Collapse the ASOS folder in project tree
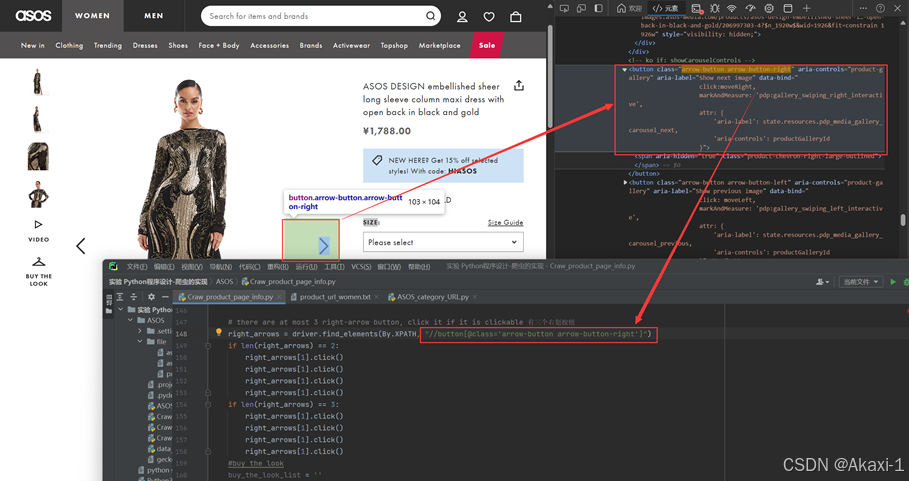Screen dimensions: 909x481 130,320
